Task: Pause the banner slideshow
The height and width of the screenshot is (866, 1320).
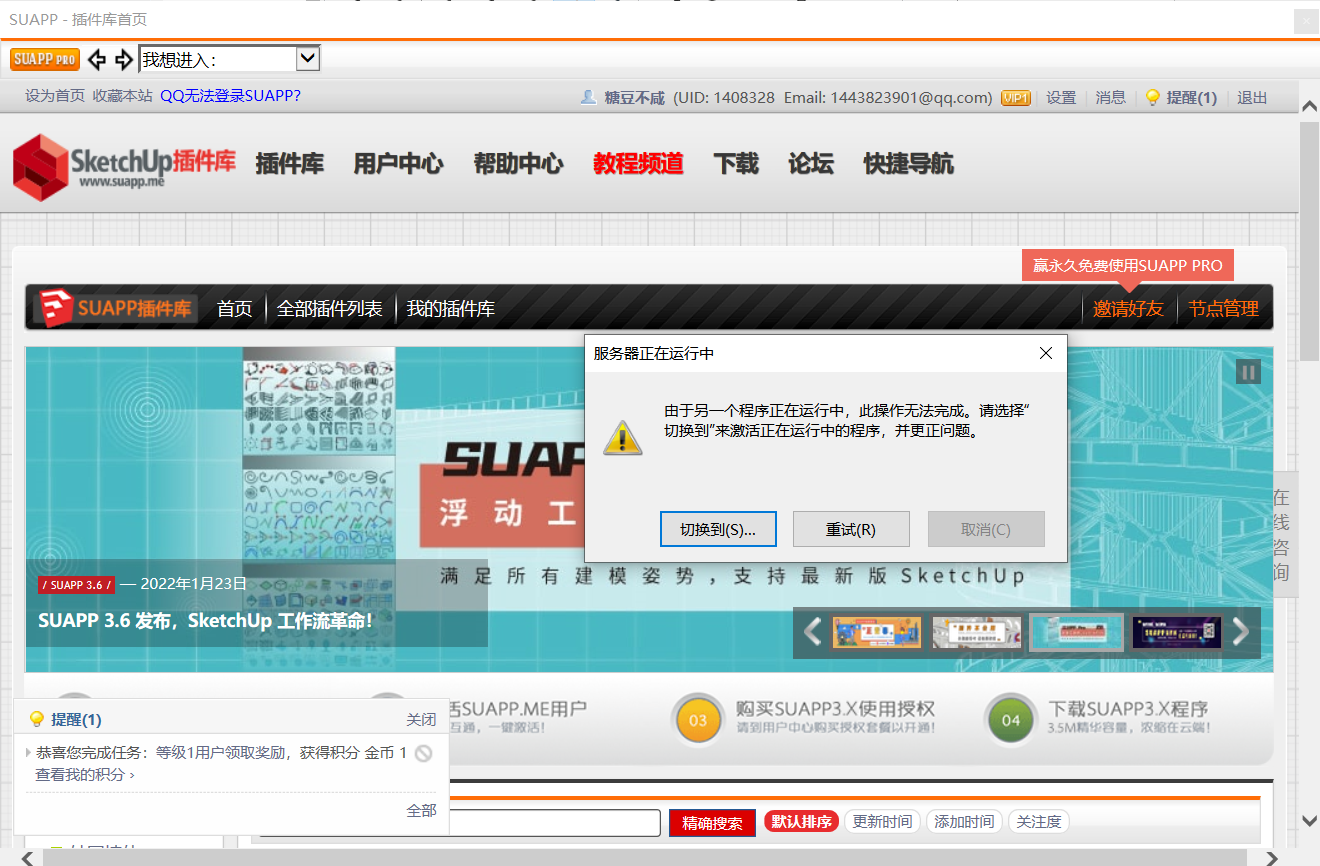Action: pos(1248,372)
